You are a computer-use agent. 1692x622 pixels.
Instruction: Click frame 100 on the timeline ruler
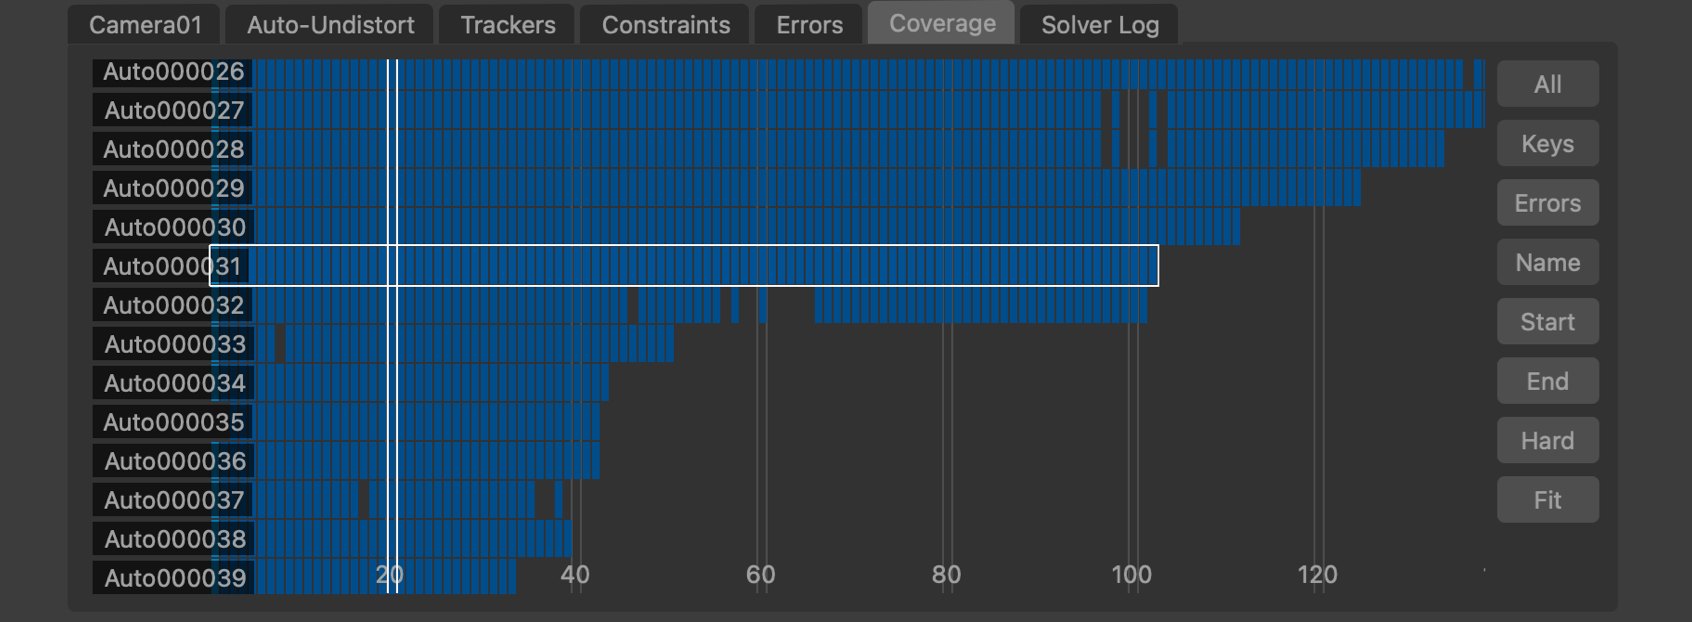click(x=1132, y=575)
